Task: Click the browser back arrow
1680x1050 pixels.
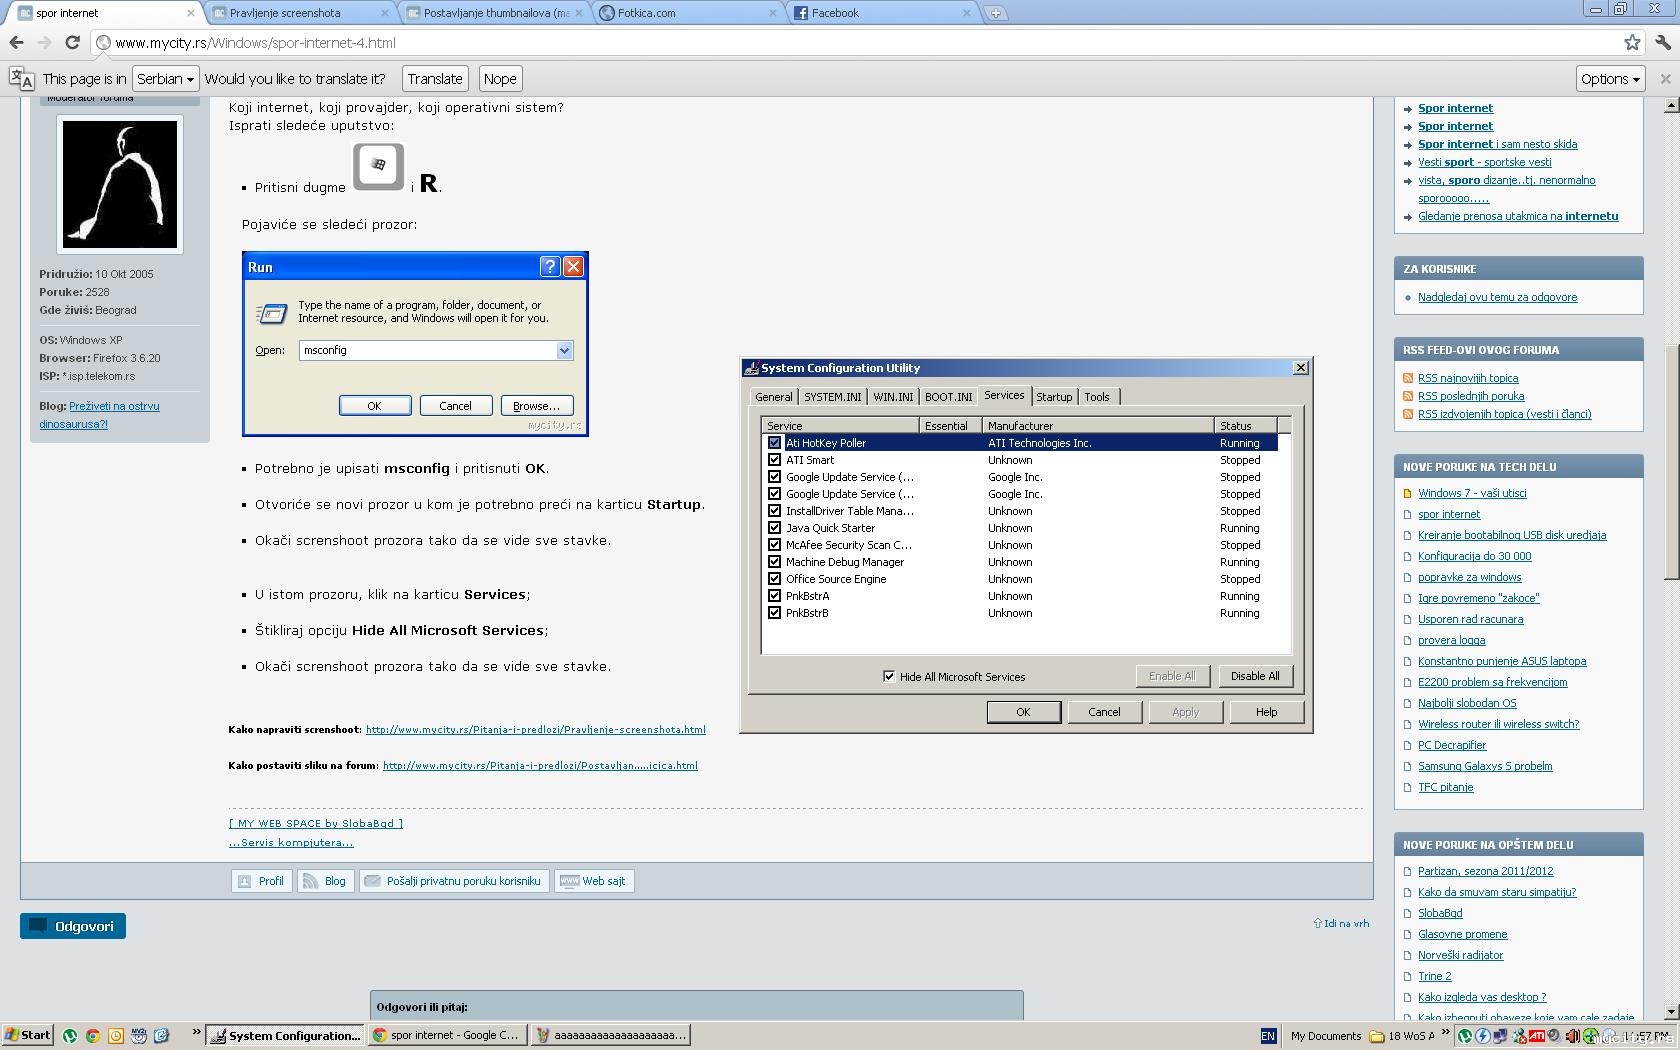Action: click(x=16, y=42)
